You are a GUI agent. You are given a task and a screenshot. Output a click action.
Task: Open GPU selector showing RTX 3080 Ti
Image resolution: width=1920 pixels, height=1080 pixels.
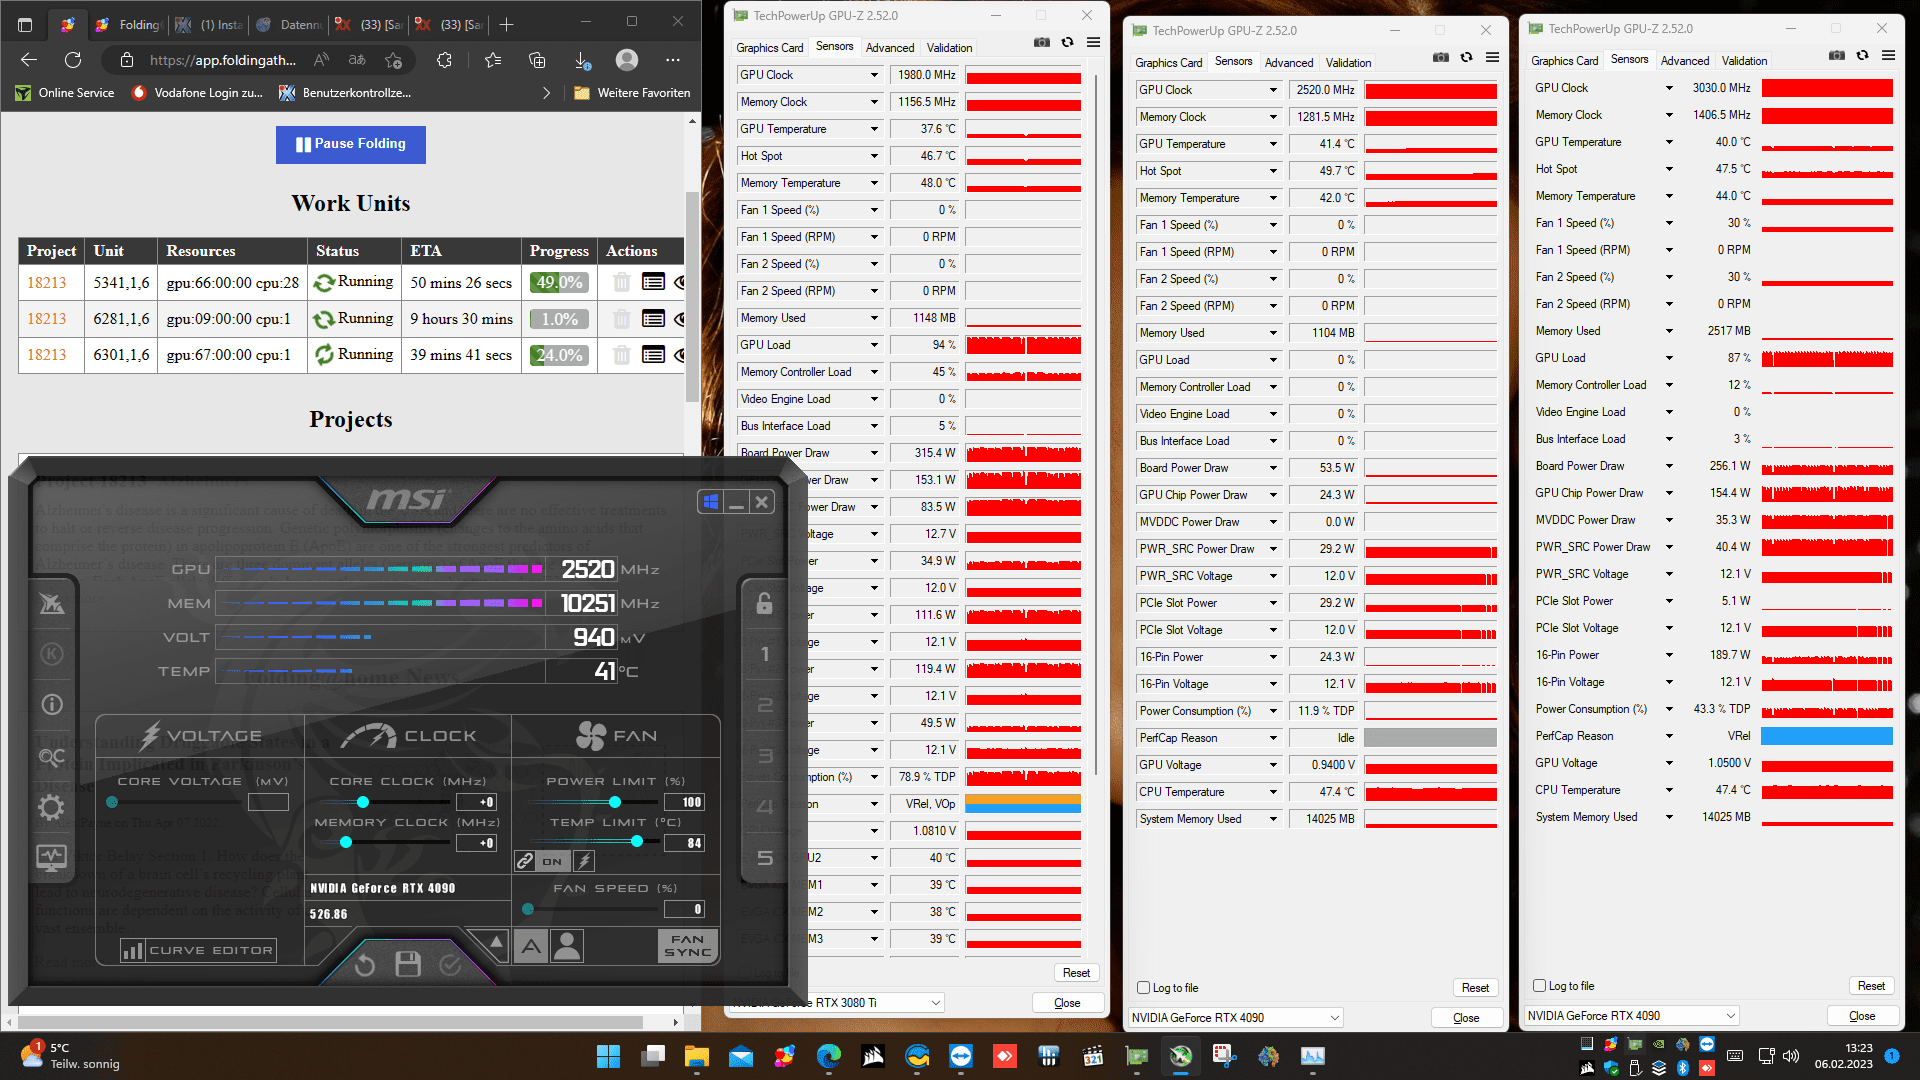tap(837, 1002)
